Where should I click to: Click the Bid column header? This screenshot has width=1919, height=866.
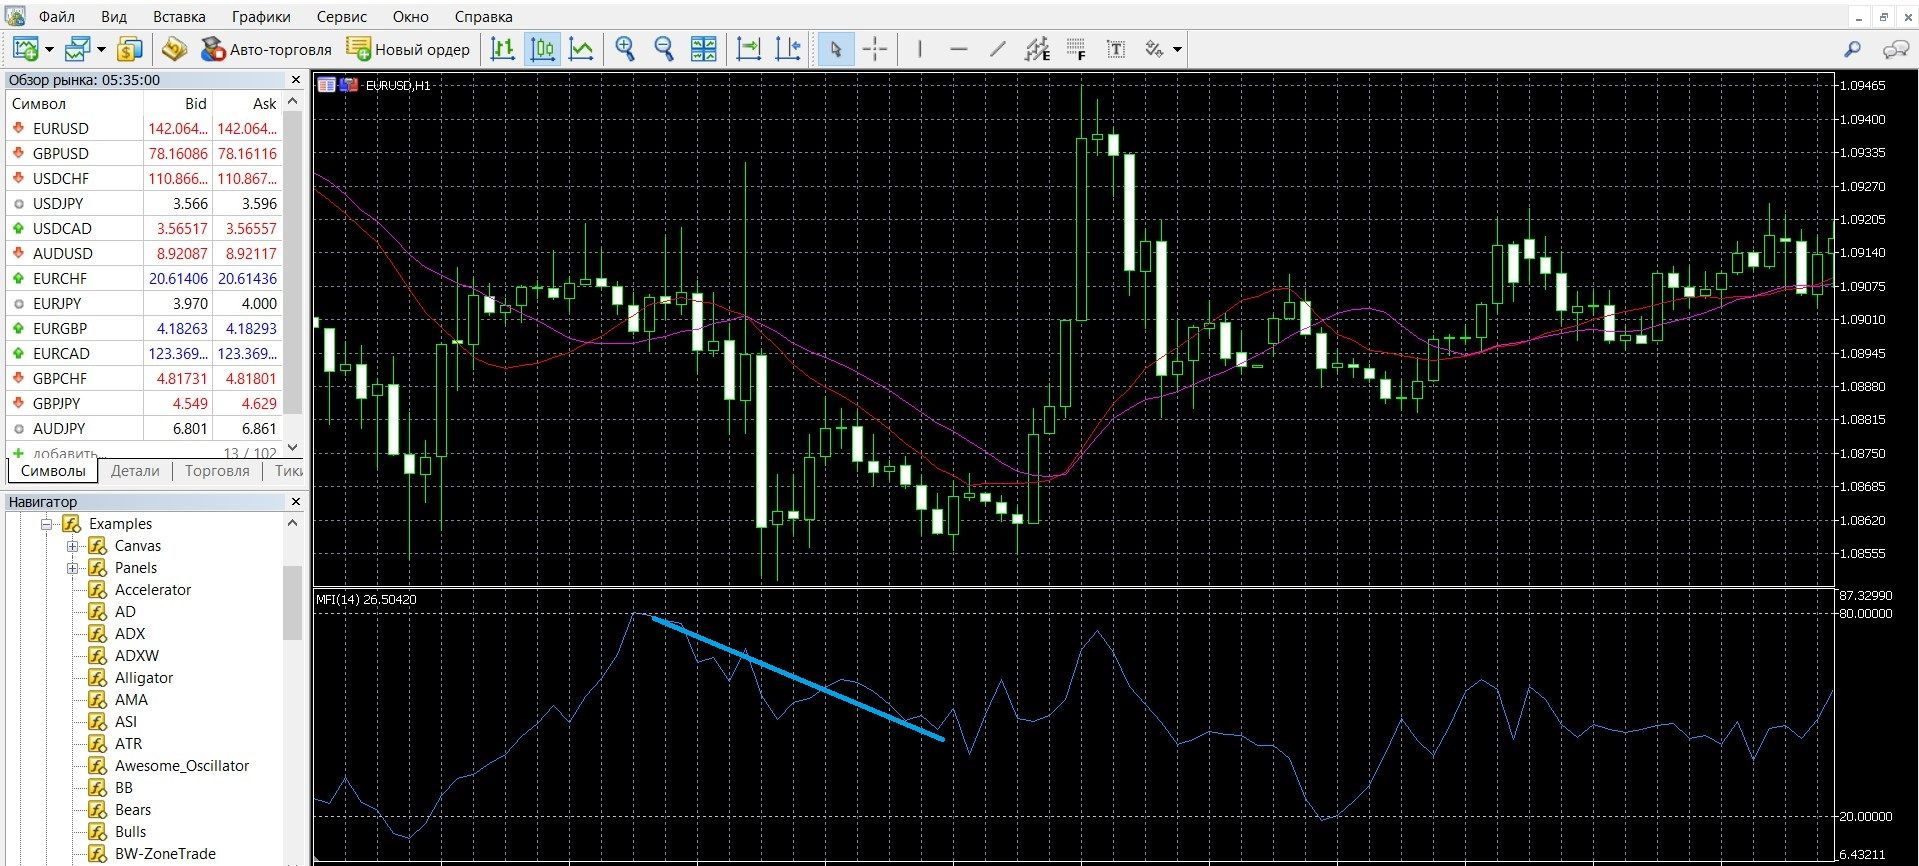[x=178, y=103]
